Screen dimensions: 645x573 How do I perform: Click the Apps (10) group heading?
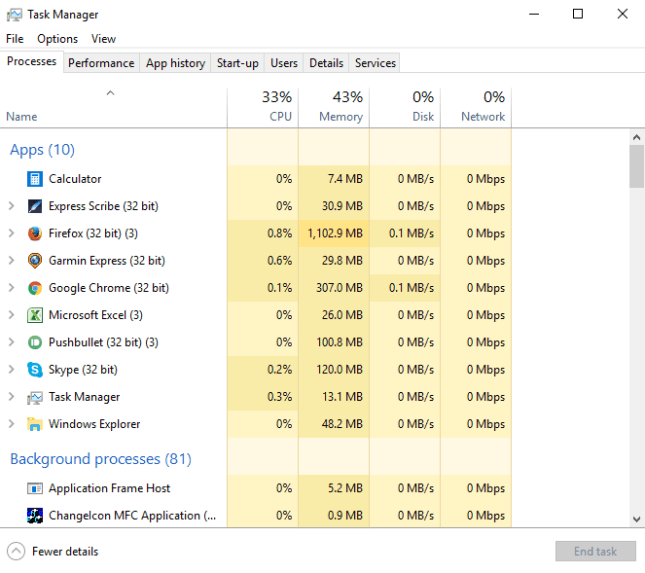(x=42, y=150)
